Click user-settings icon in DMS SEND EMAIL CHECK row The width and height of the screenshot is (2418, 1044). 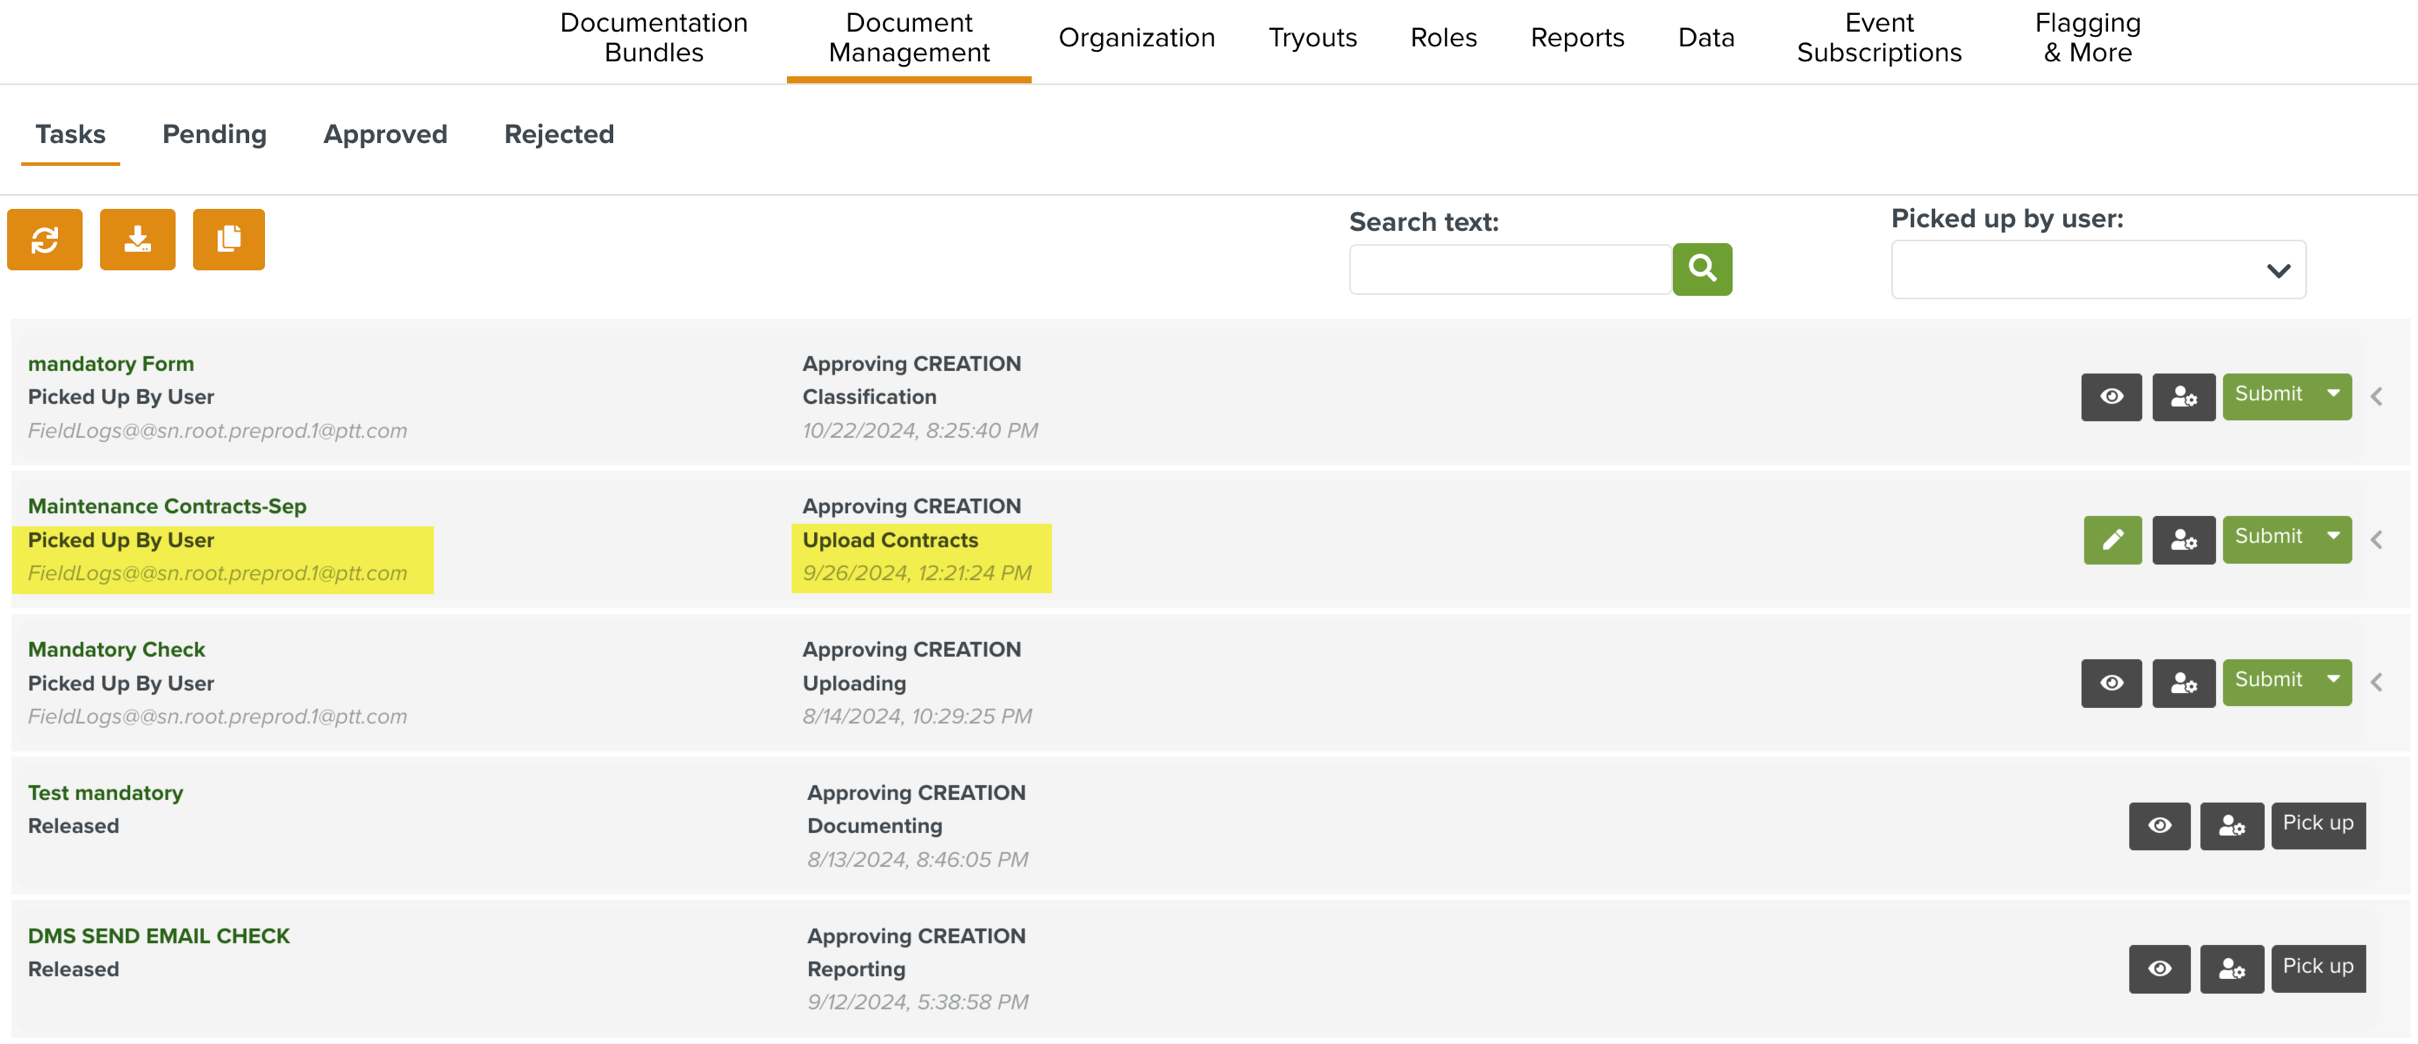pyautogui.click(x=2231, y=969)
